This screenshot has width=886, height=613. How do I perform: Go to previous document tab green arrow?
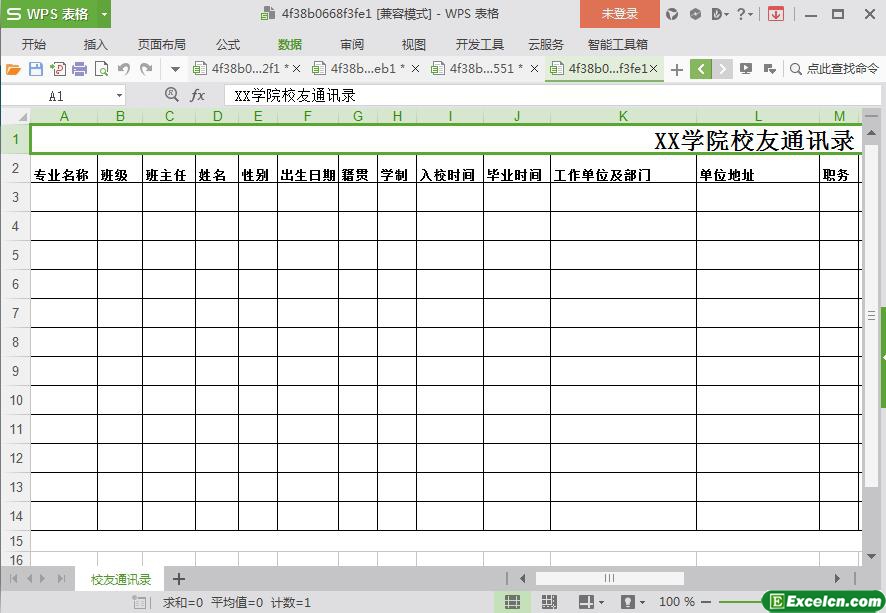click(701, 69)
